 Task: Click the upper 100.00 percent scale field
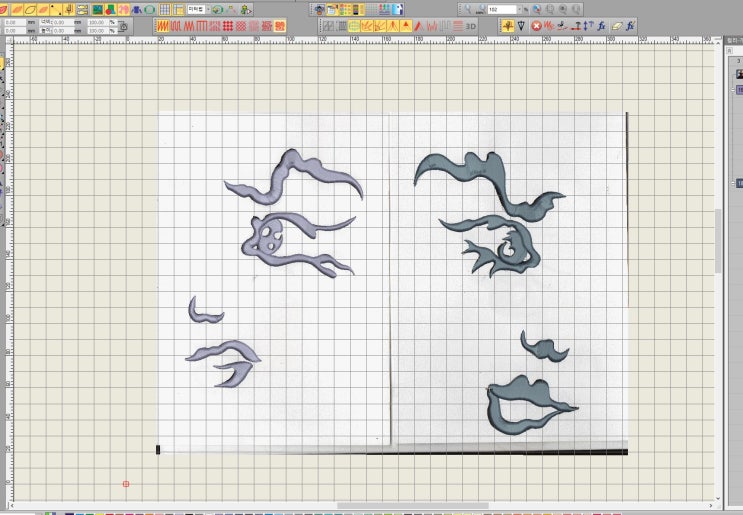(x=98, y=22)
